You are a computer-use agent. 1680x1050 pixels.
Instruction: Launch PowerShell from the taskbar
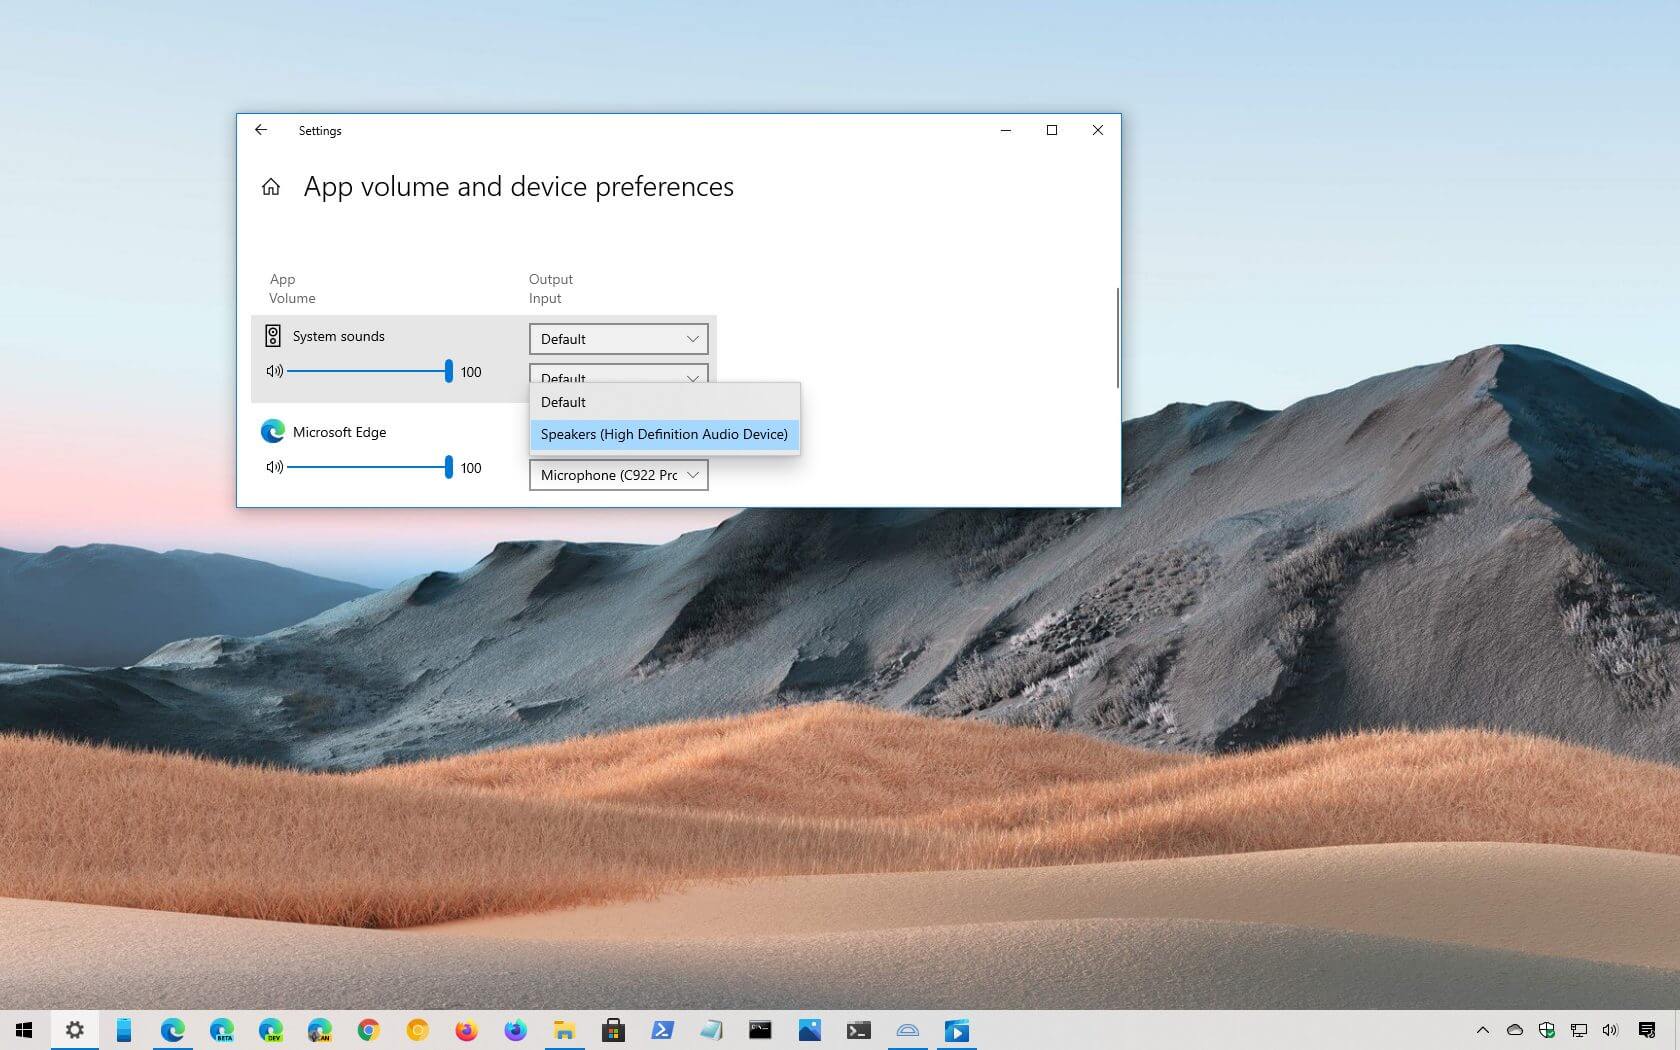coord(662,1030)
